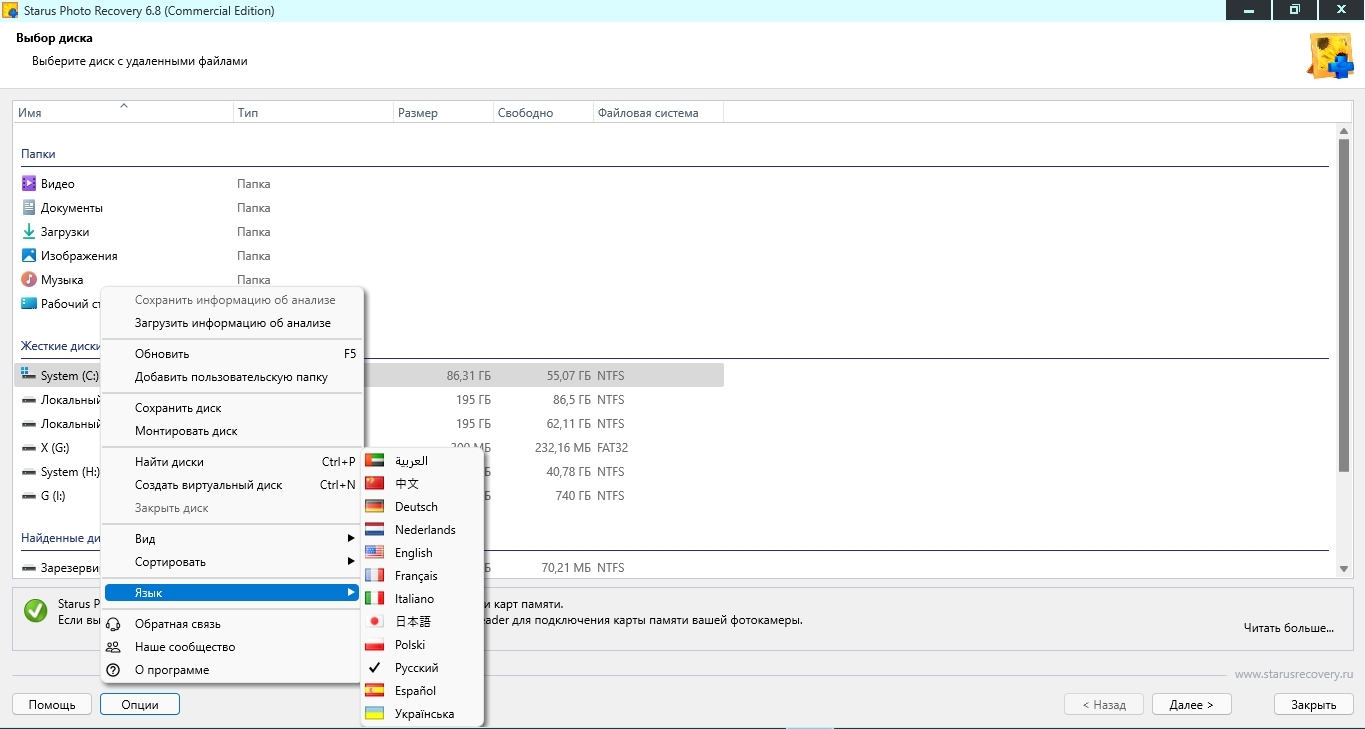Switch language to Deutsch
This screenshot has width=1365, height=729.
422,507
